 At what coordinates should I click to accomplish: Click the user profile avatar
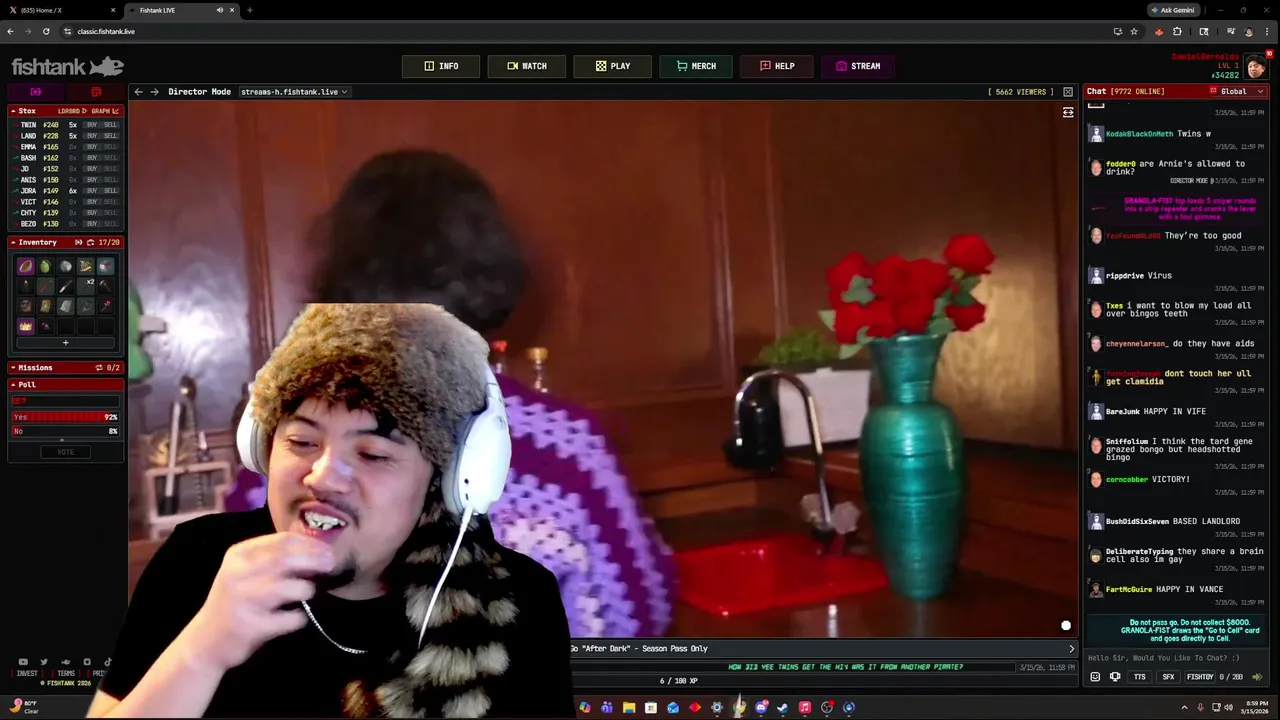tap(1256, 68)
